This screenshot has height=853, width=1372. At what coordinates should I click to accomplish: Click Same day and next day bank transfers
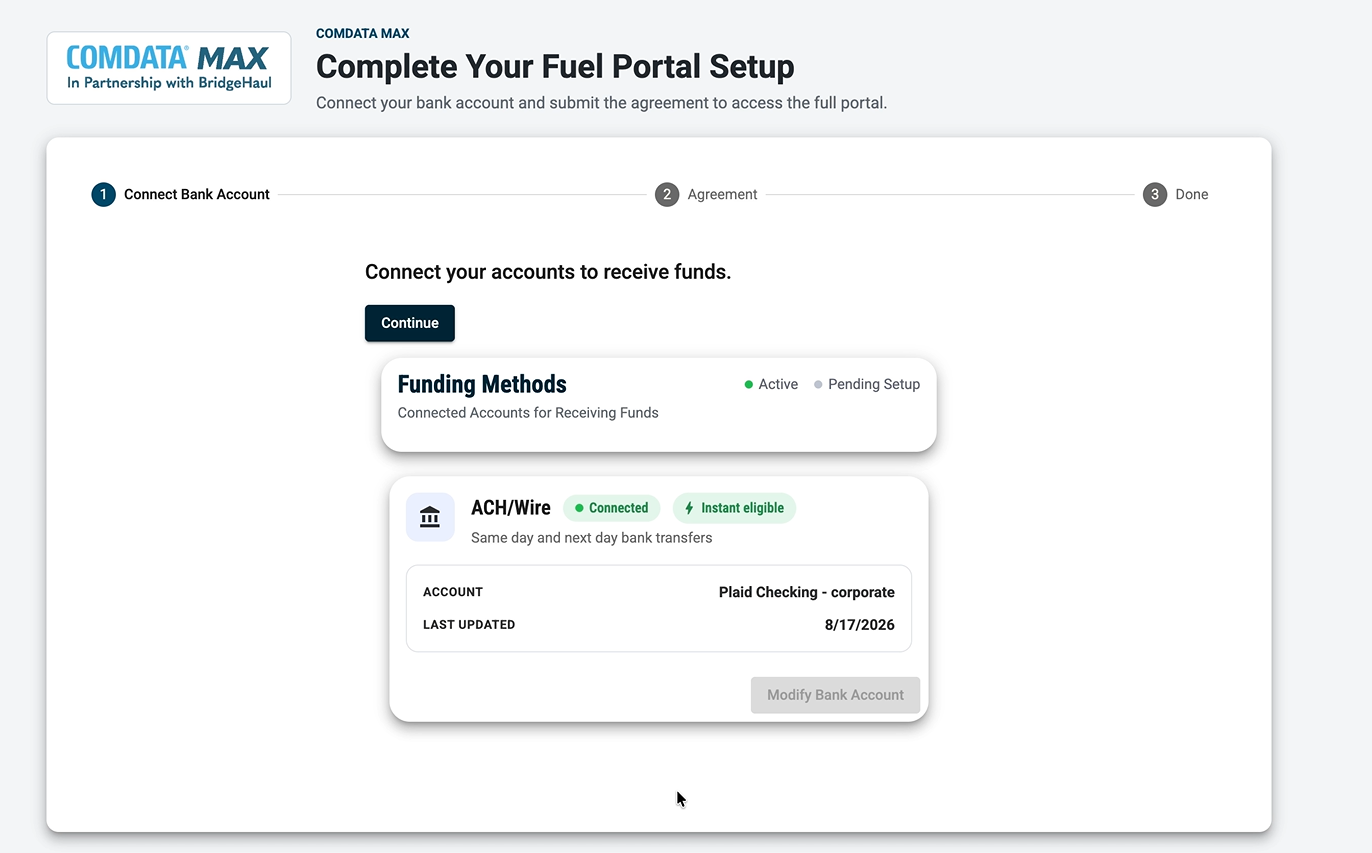click(x=592, y=538)
